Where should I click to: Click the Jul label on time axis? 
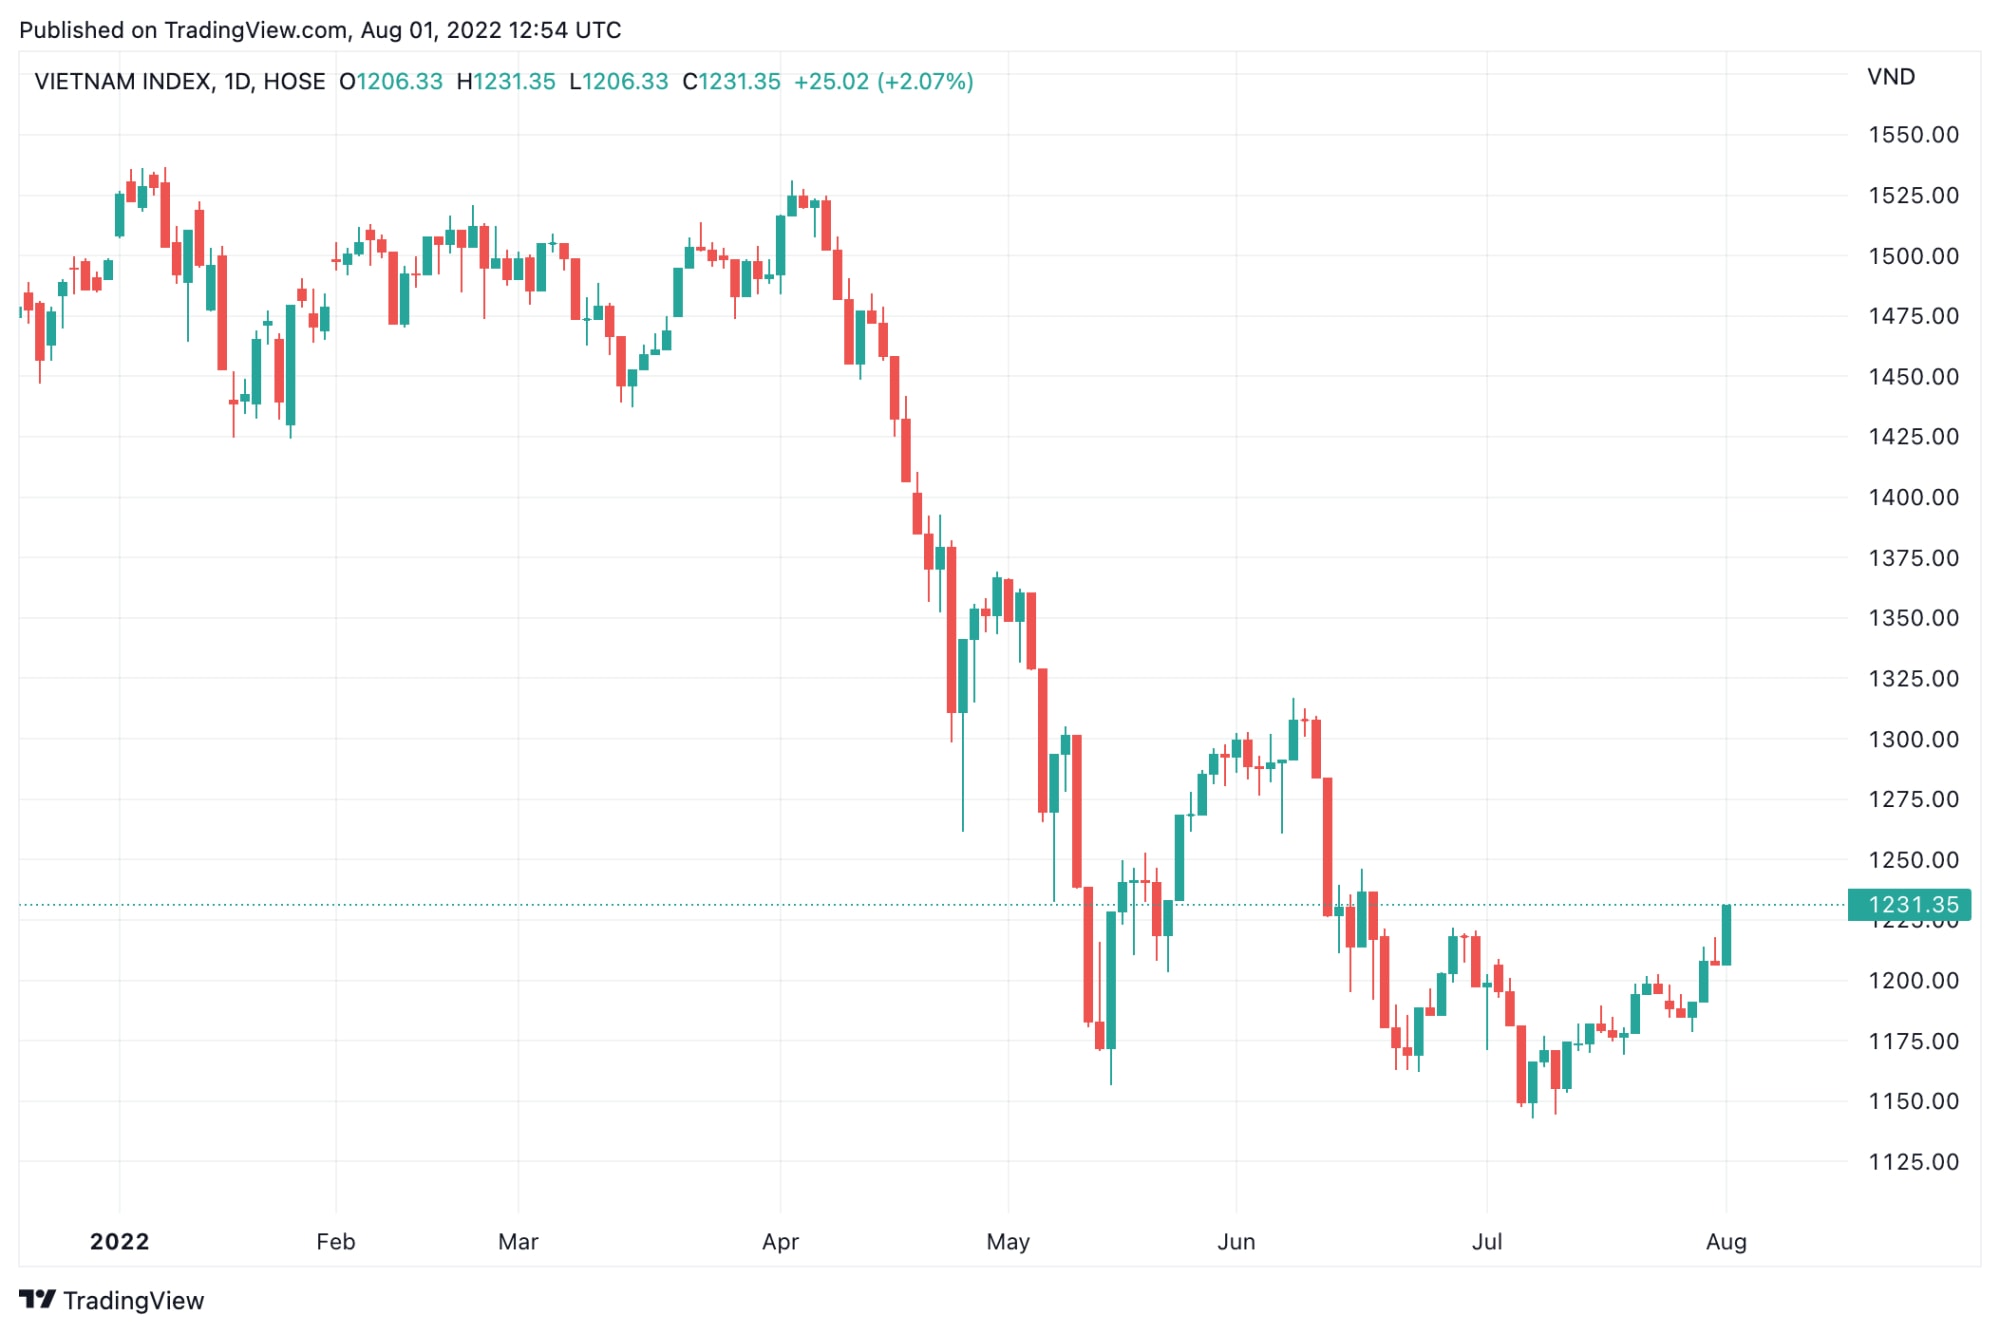pos(1487,1242)
